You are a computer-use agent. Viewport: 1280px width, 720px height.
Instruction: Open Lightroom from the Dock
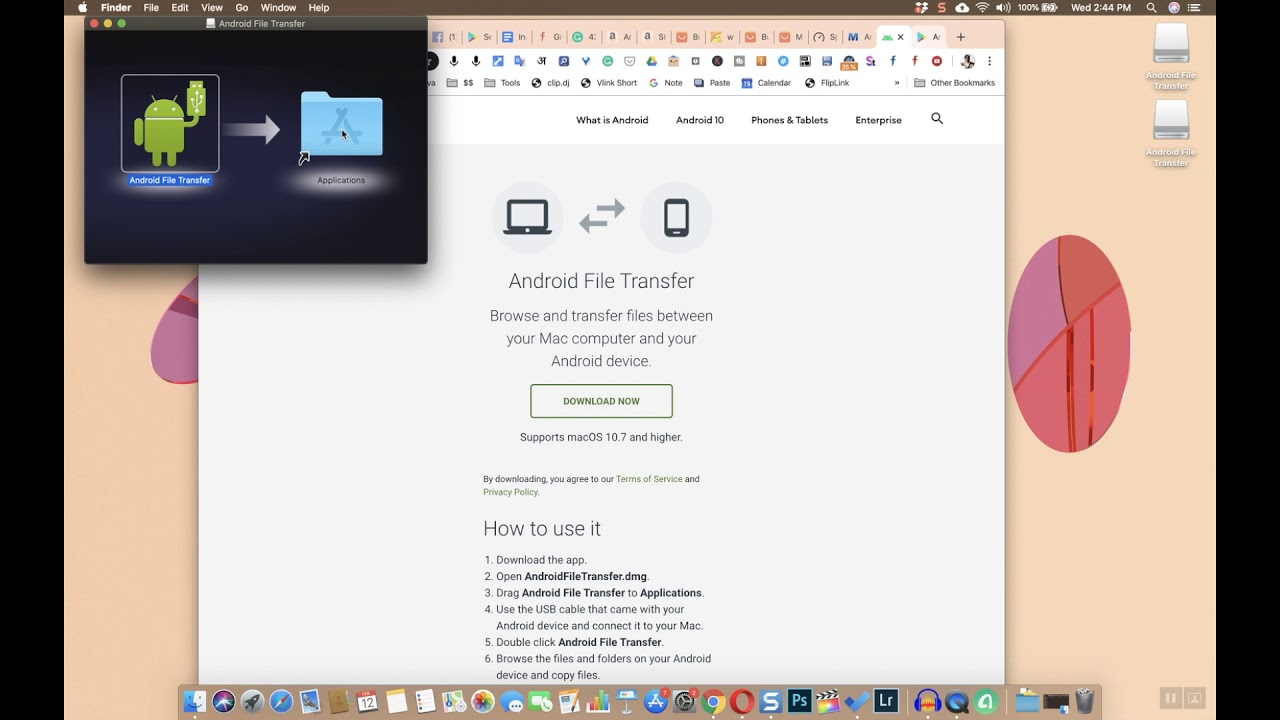click(x=887, y=701)
